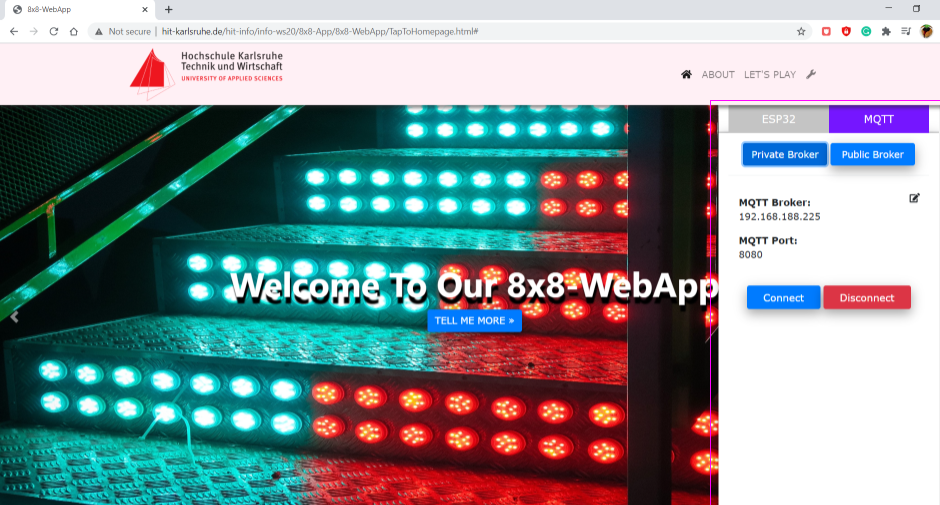Click the home icon in the navbar
The height and width of the screenshot is (505, 940).
pyautogui.click(x=686, y=75)
